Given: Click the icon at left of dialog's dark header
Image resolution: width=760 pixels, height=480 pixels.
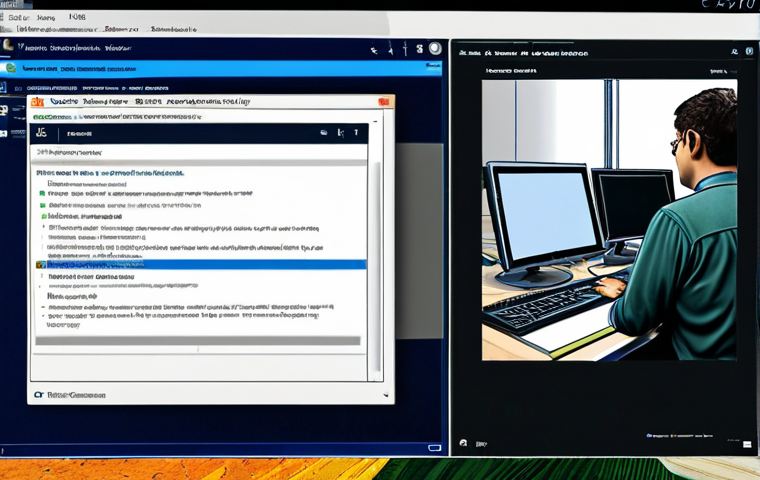Looking at the screenshot, I should pos(41,132).
